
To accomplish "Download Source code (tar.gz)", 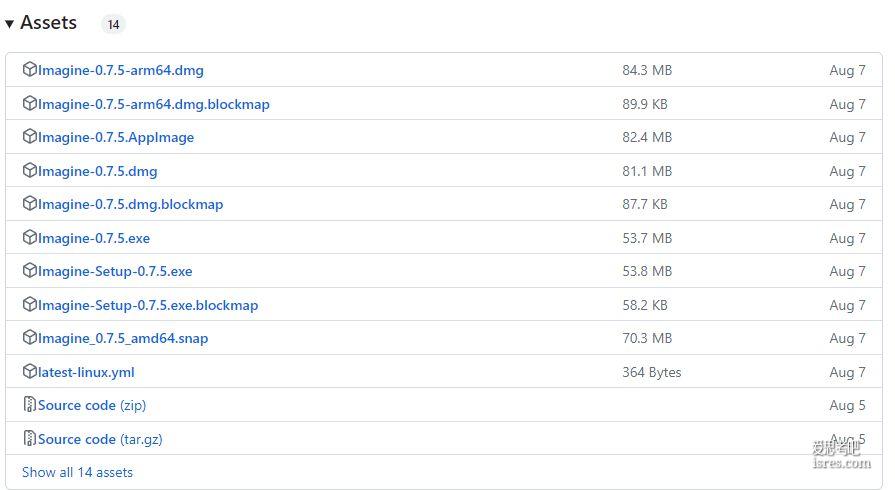I will (100, 439).
